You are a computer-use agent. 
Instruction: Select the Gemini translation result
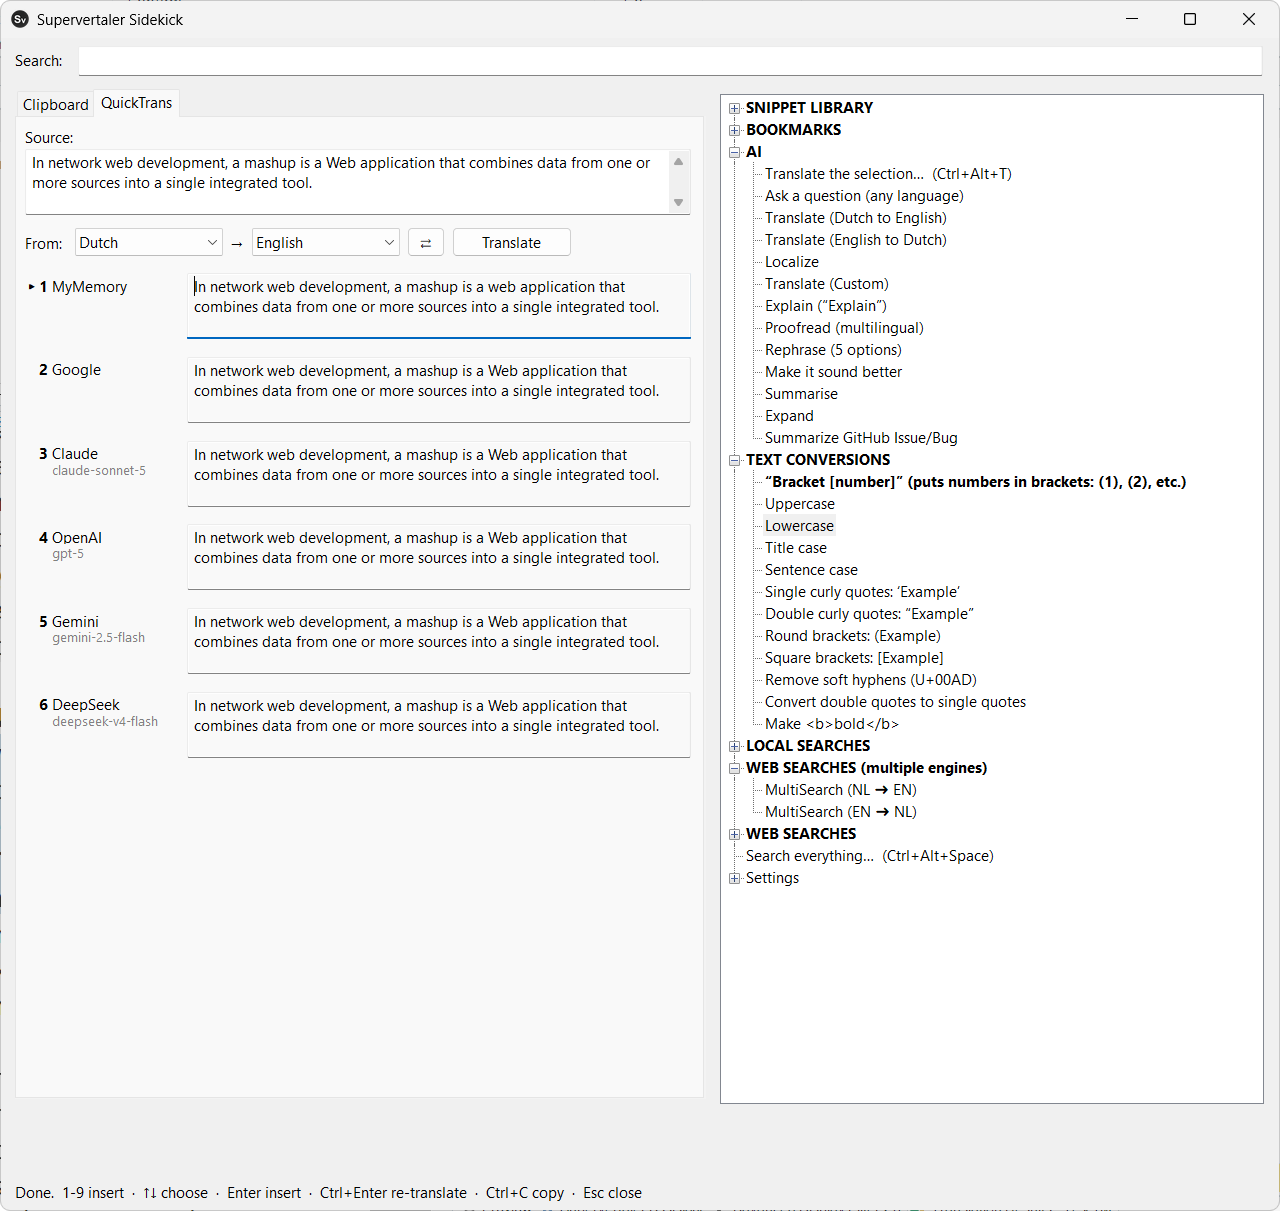439,640
